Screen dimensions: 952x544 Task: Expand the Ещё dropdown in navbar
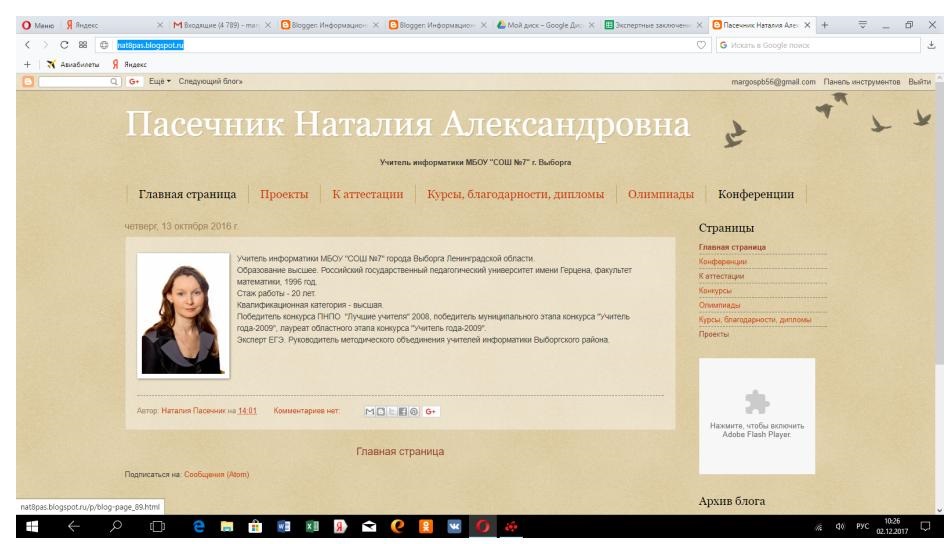coord(160,81)
